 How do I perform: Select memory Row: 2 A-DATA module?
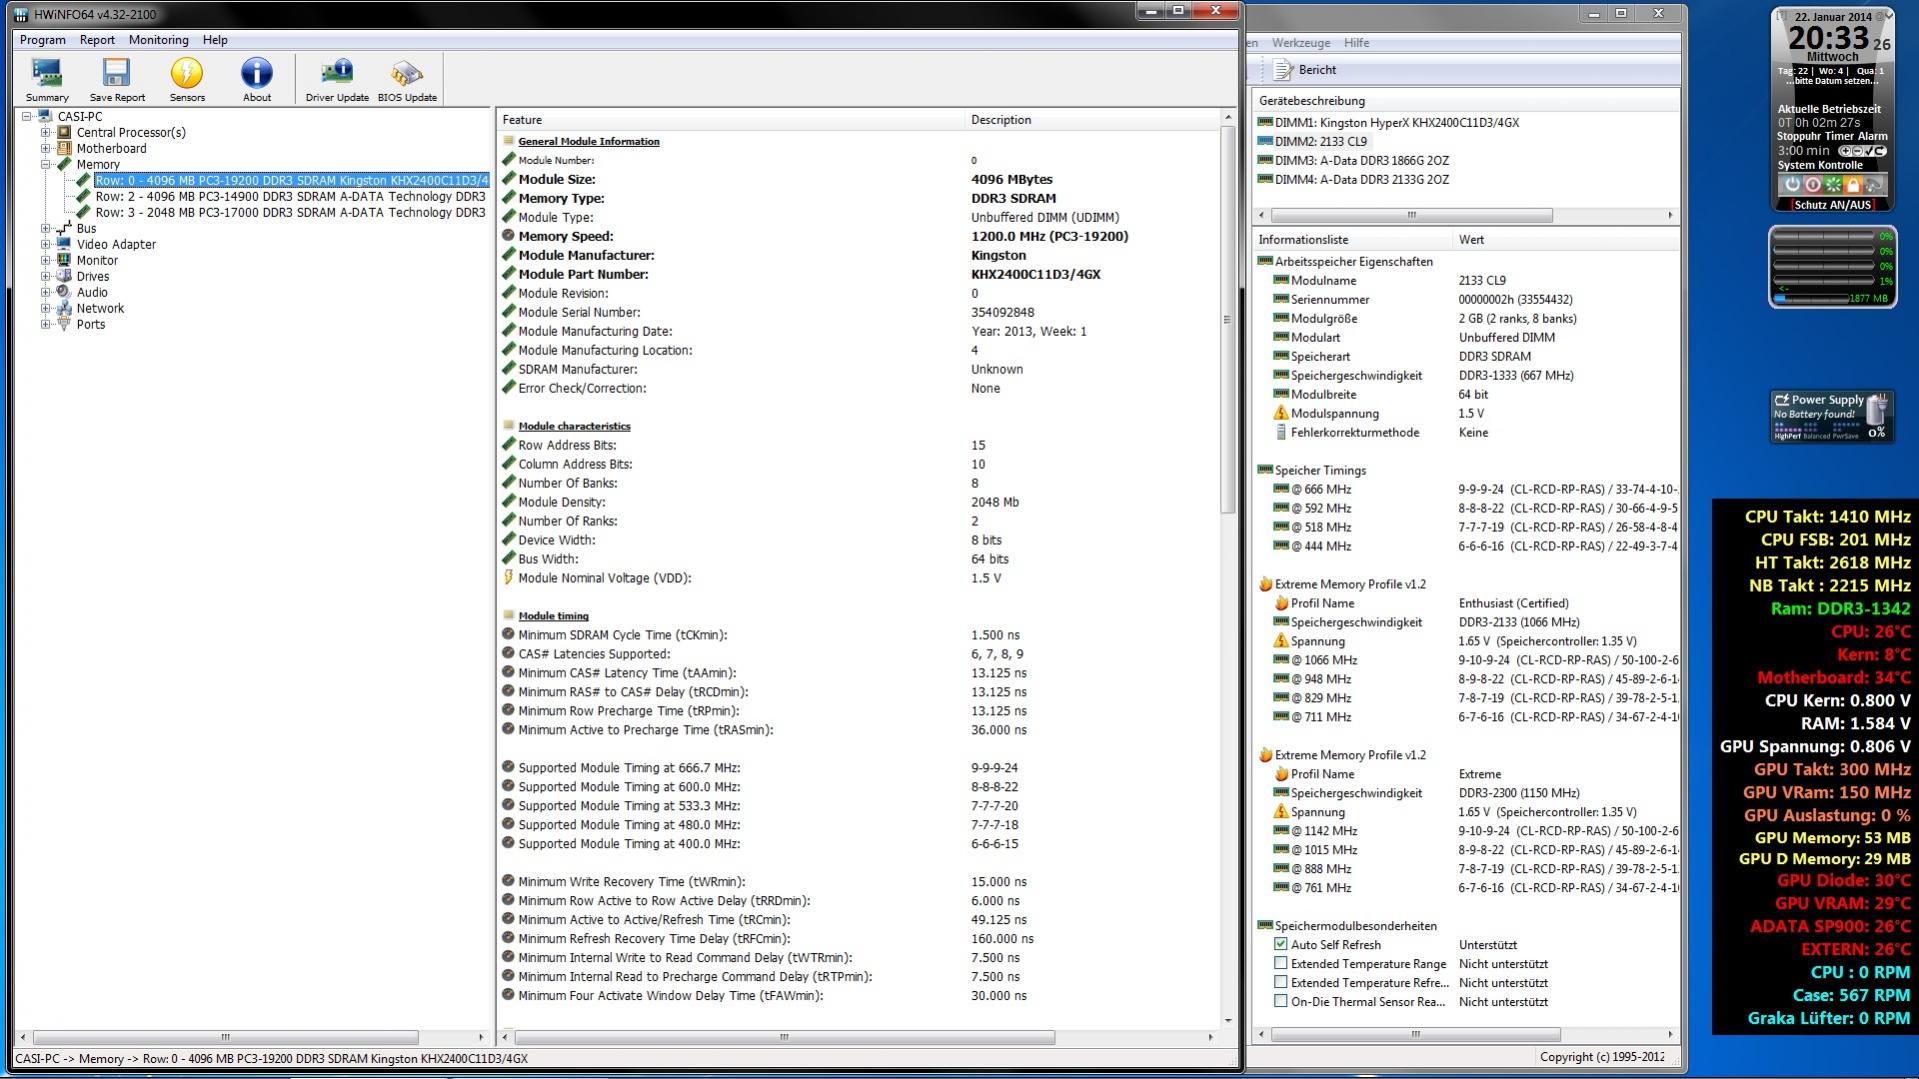[x=290, y=196]
